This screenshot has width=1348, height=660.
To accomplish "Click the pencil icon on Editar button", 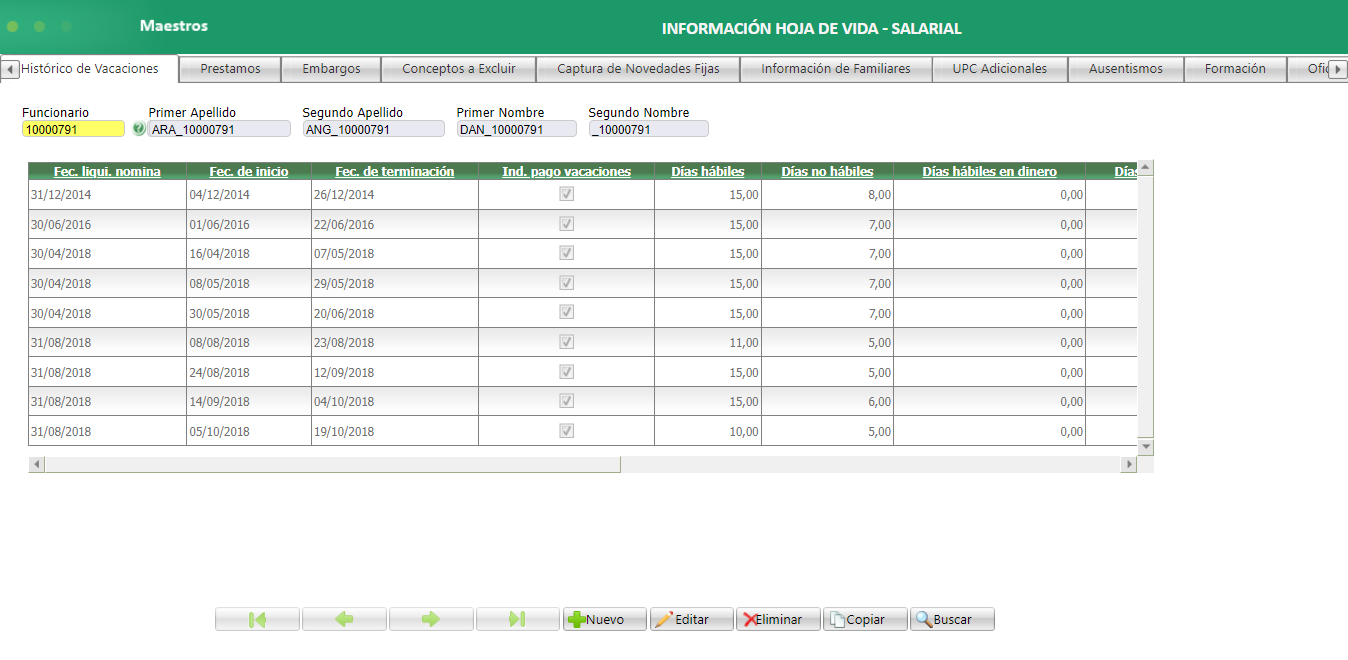I will [667, 618].
